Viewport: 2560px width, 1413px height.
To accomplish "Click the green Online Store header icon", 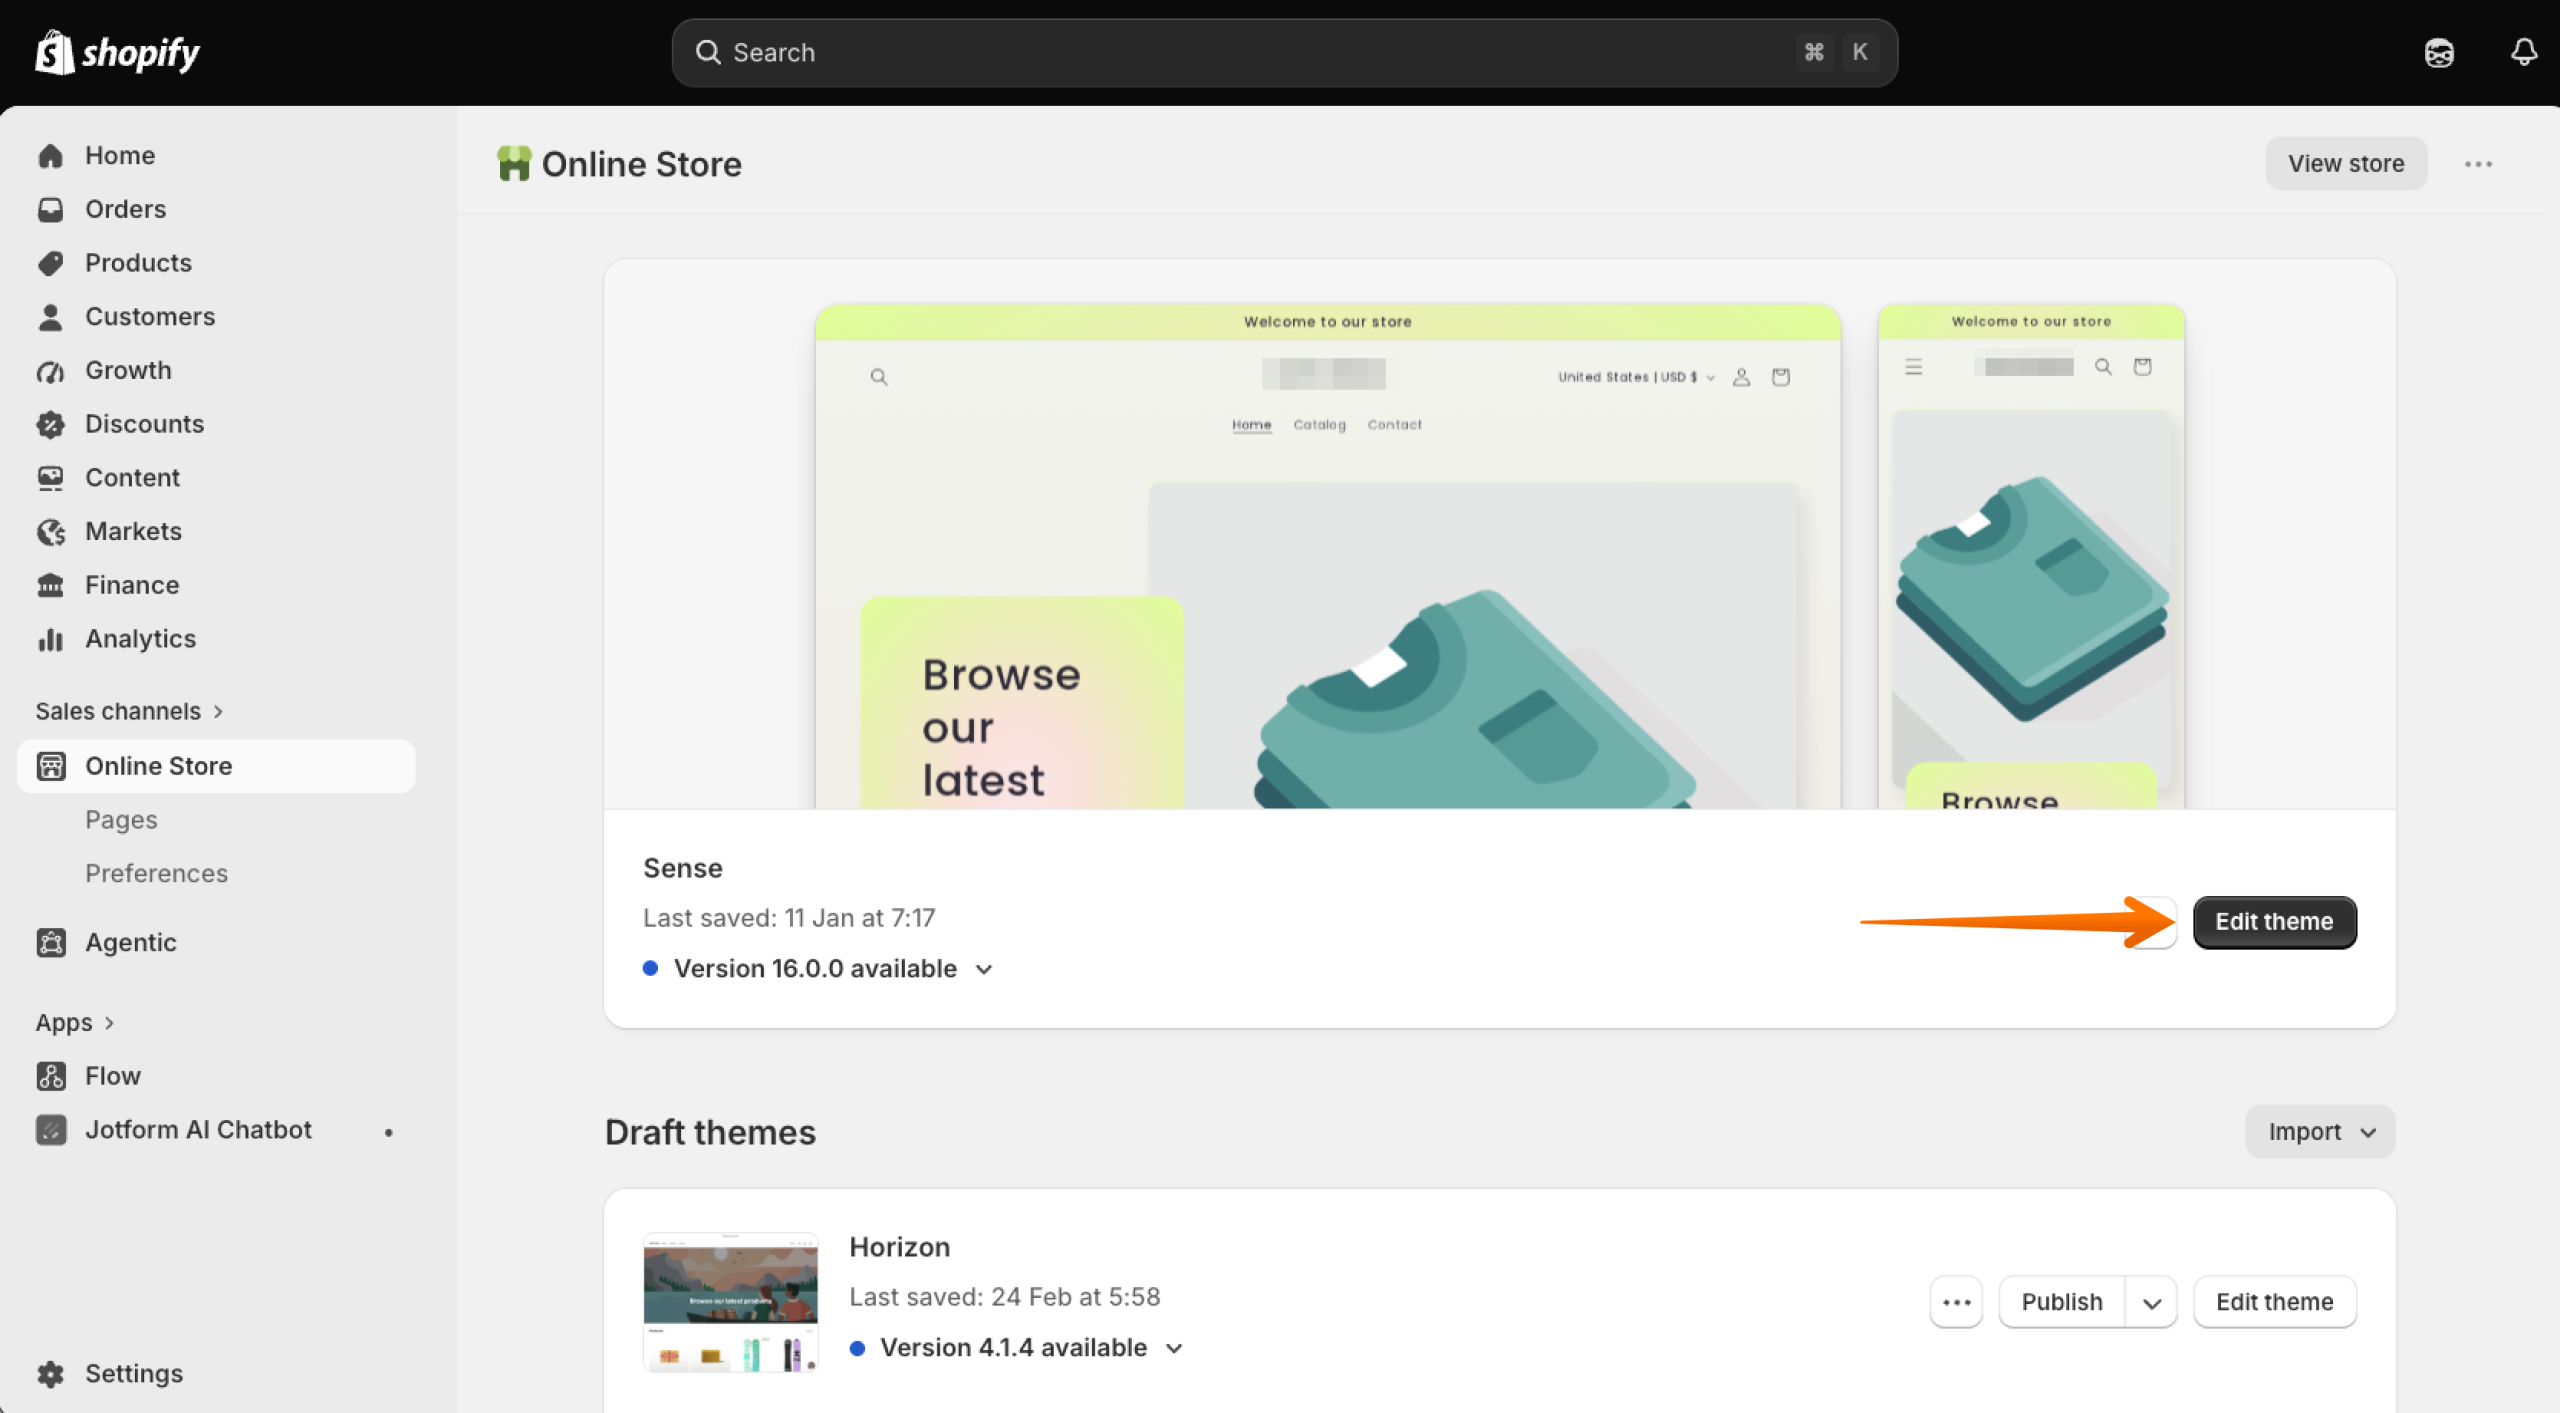I will tap(514, 164).
